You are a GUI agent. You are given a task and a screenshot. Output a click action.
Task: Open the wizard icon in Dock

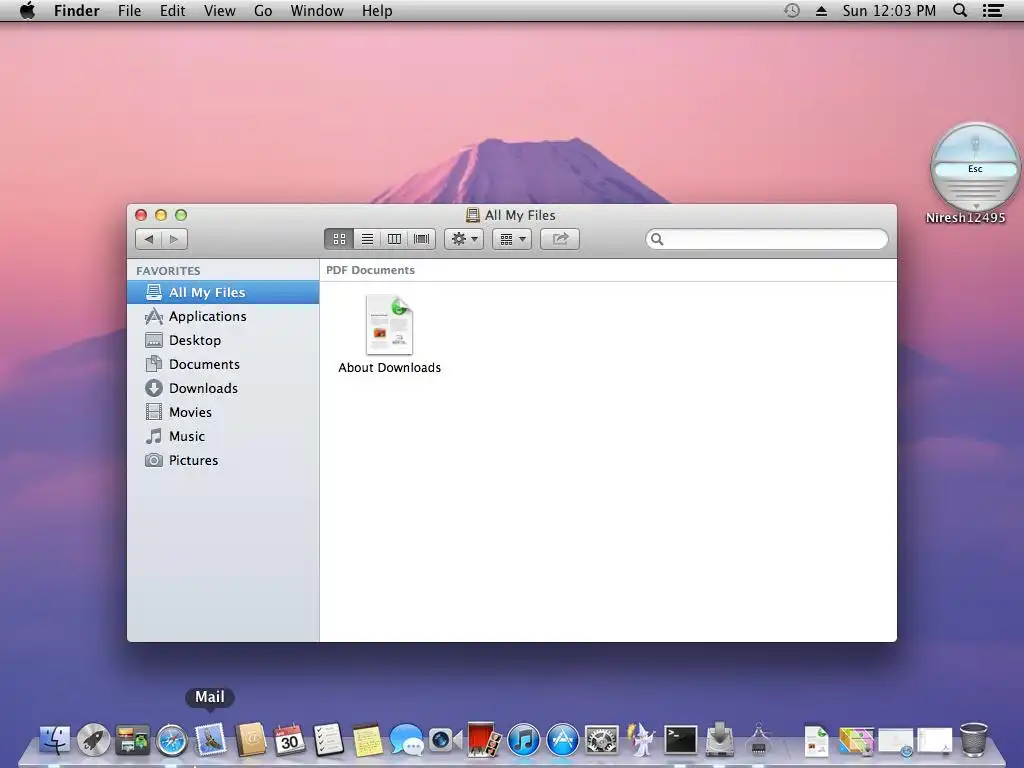641,740
